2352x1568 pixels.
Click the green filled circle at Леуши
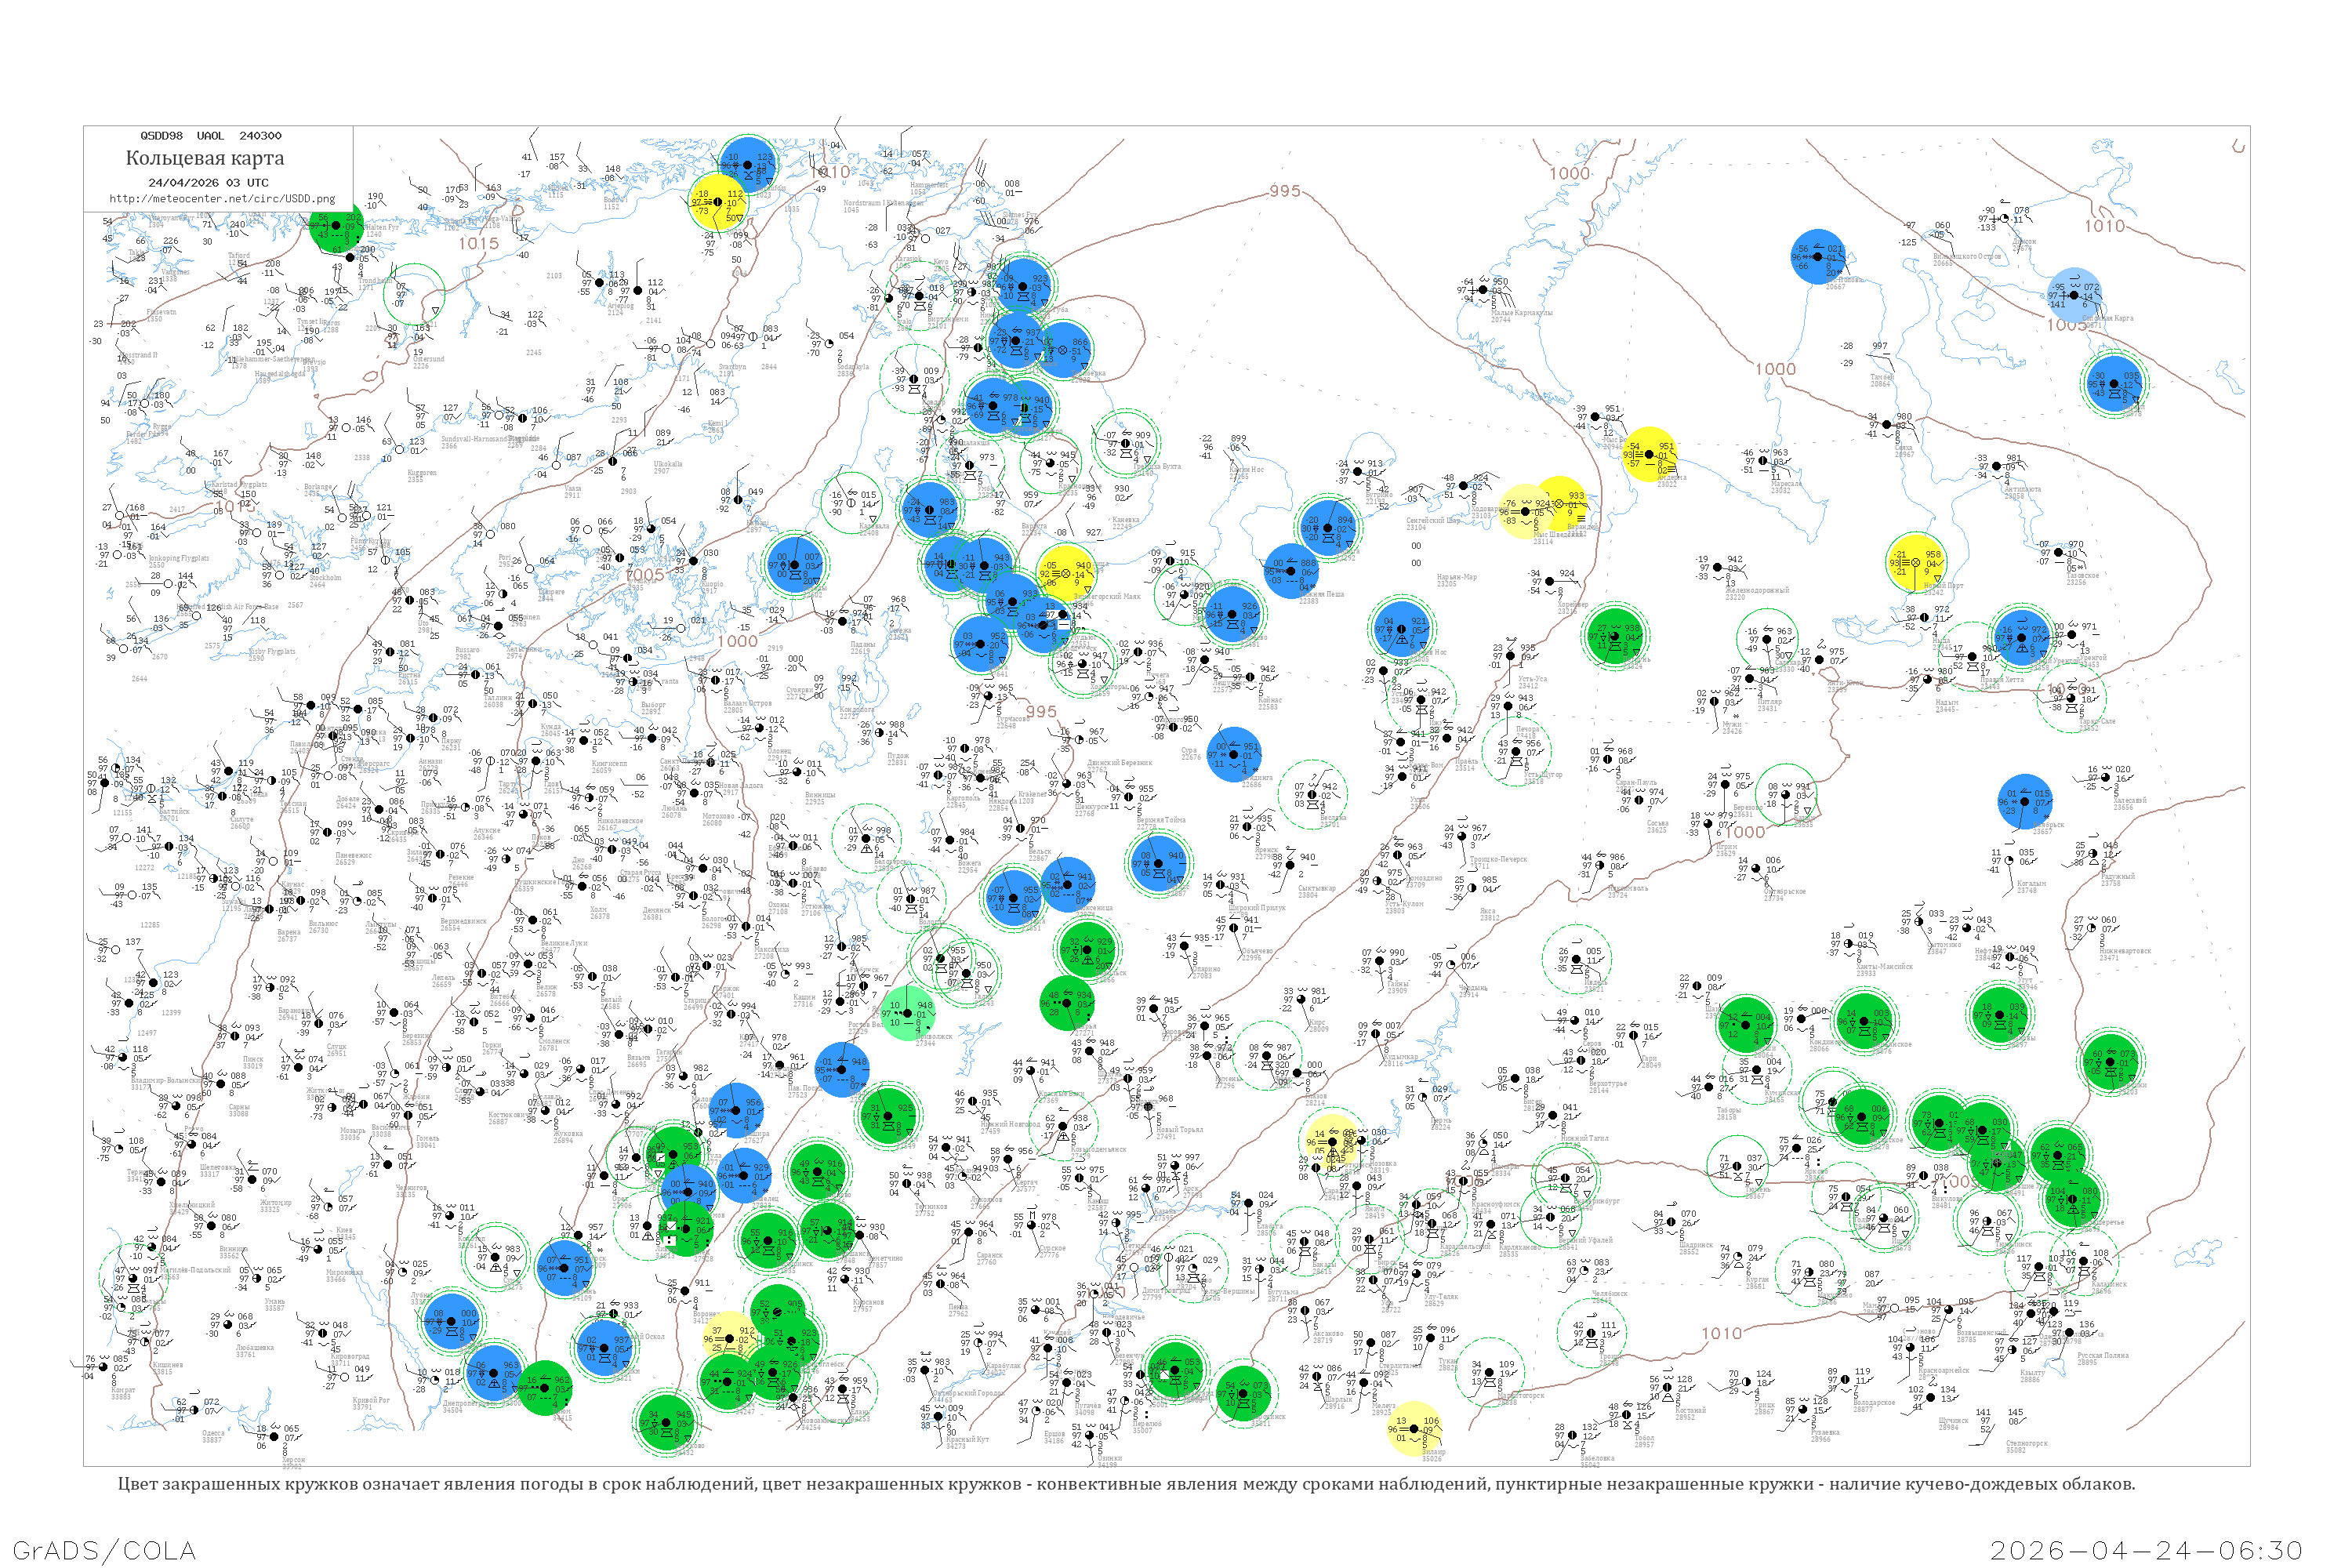pos(1746,1024)
